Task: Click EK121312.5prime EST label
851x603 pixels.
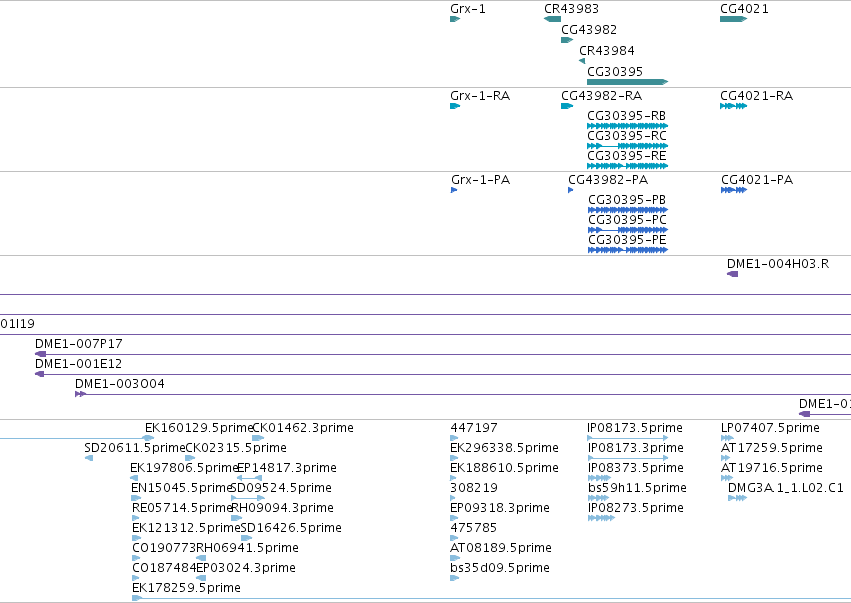Action: click(x=186, y=528)
